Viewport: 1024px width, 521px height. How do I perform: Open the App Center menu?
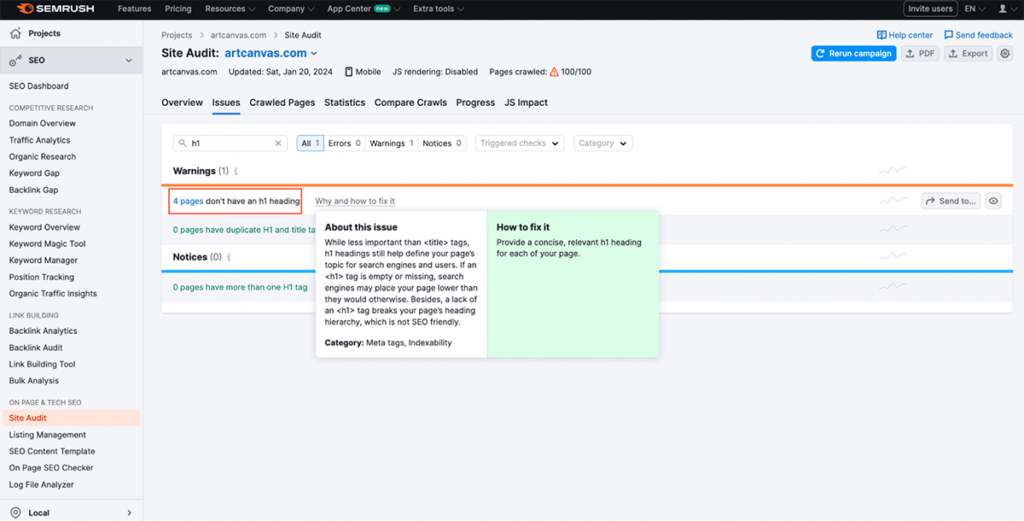[x=364, y=9]
